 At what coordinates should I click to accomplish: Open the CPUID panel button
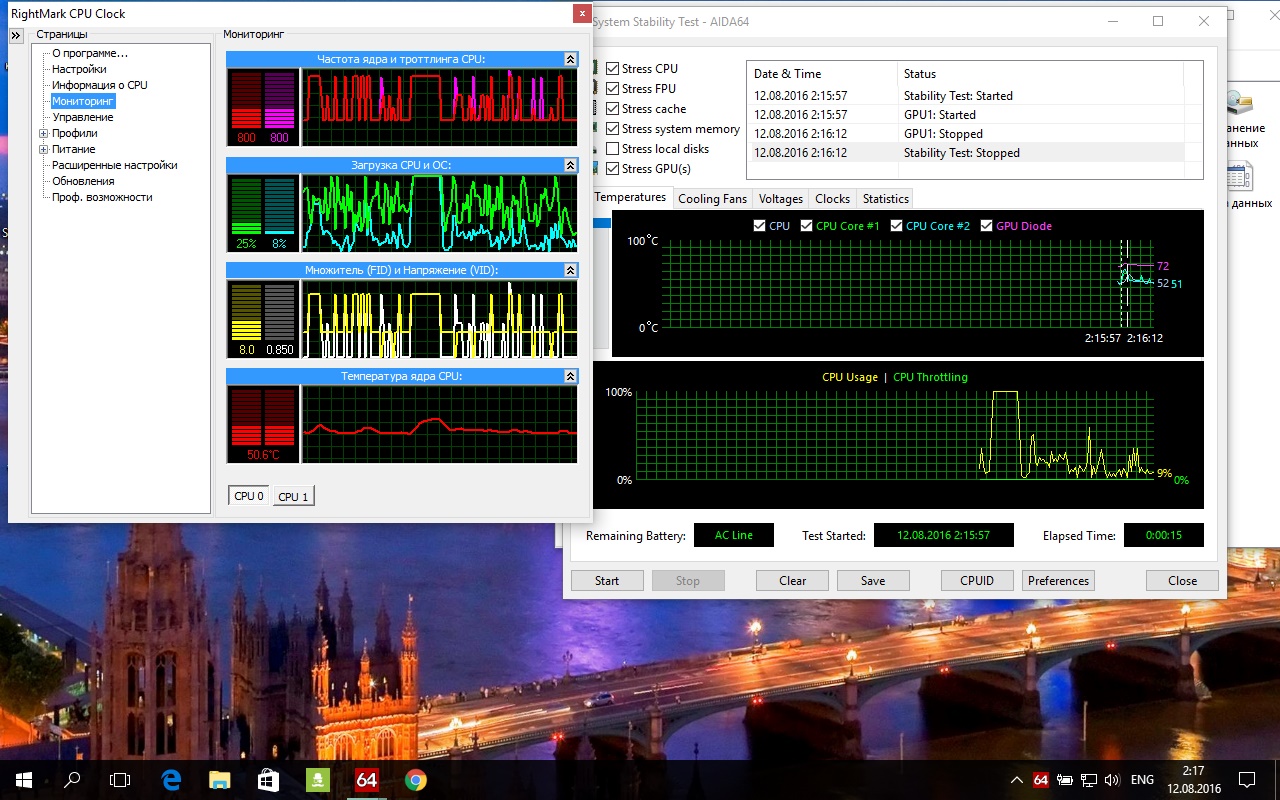(x=977, y=580)
